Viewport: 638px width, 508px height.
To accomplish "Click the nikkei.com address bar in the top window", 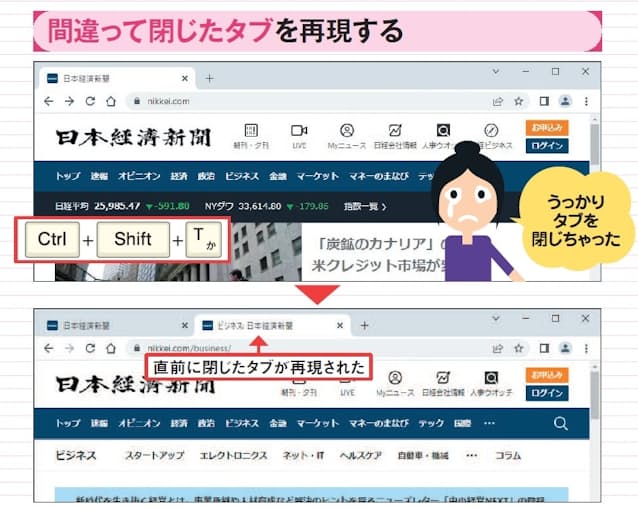I will [307, 101].
